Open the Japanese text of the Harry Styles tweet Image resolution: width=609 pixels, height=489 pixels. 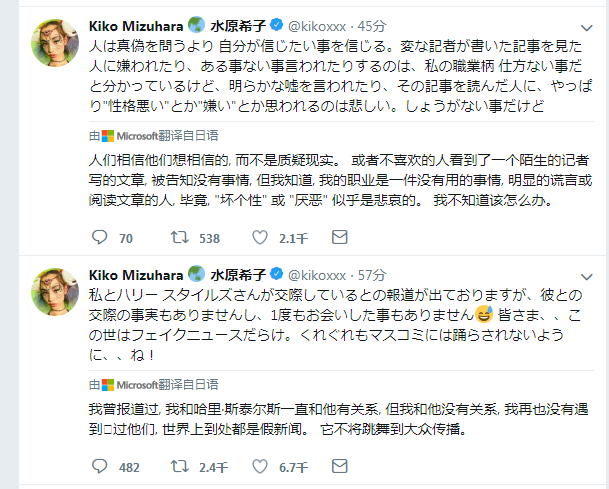pyautogui.click(x=335, y=325)
